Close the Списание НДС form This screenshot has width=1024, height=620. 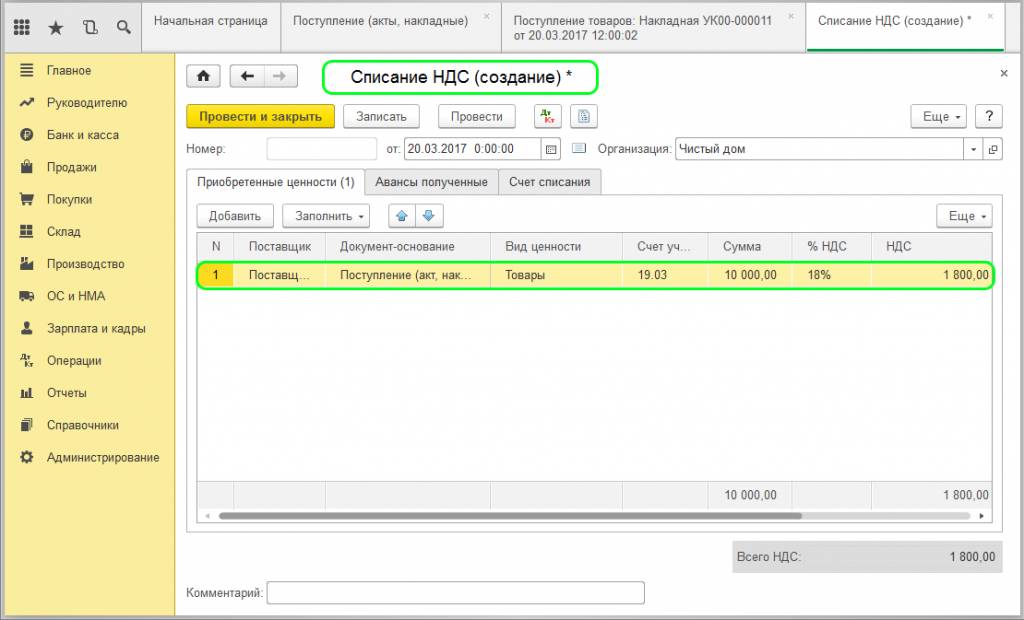1004,74
